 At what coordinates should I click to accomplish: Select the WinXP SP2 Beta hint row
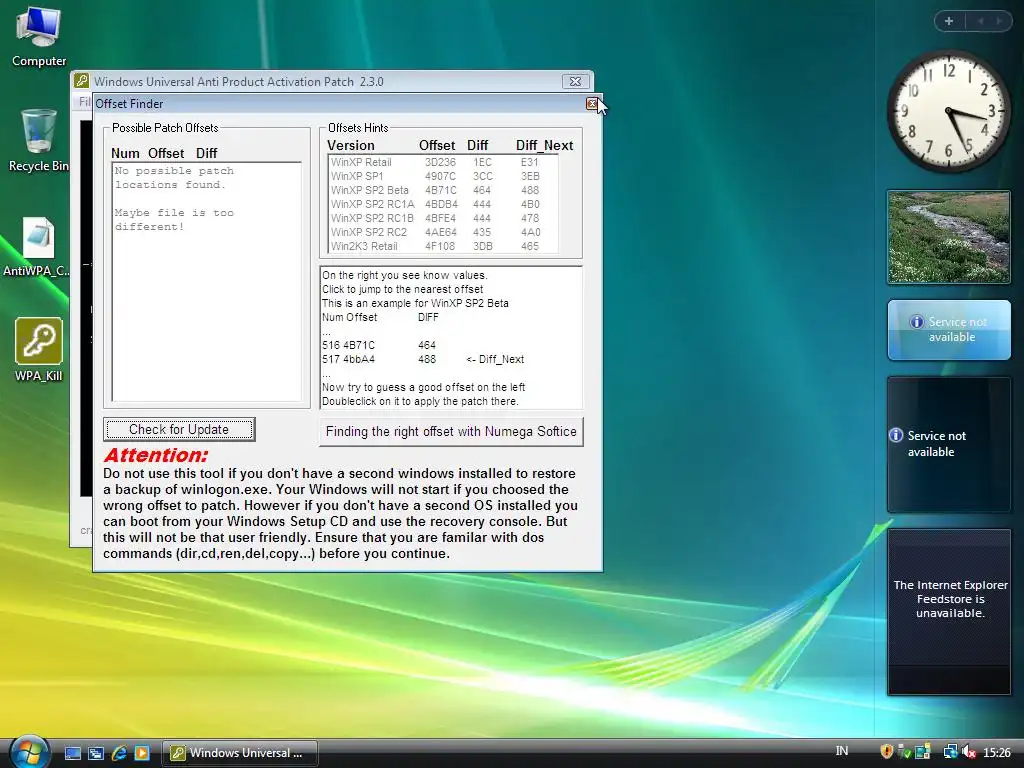coord(443,190)
